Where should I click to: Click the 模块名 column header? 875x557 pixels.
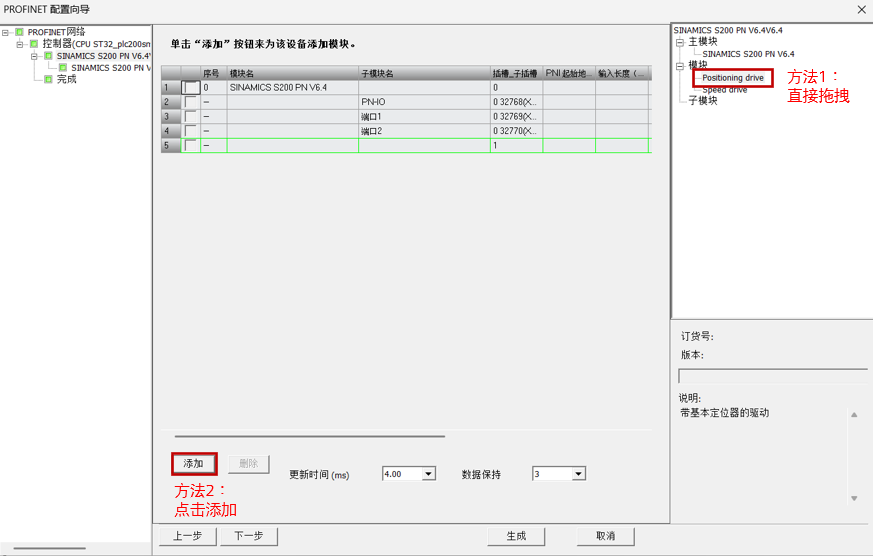tap(292, 74)
